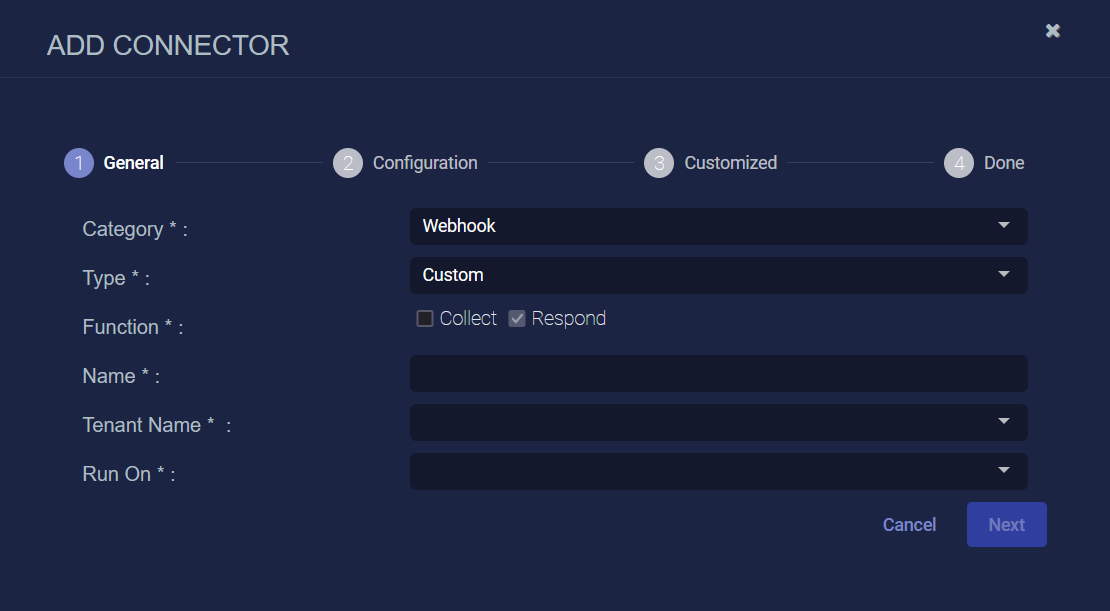Enable the Collect function checkbox
The height and width of the screenshot is (611, 1110).
425,319
